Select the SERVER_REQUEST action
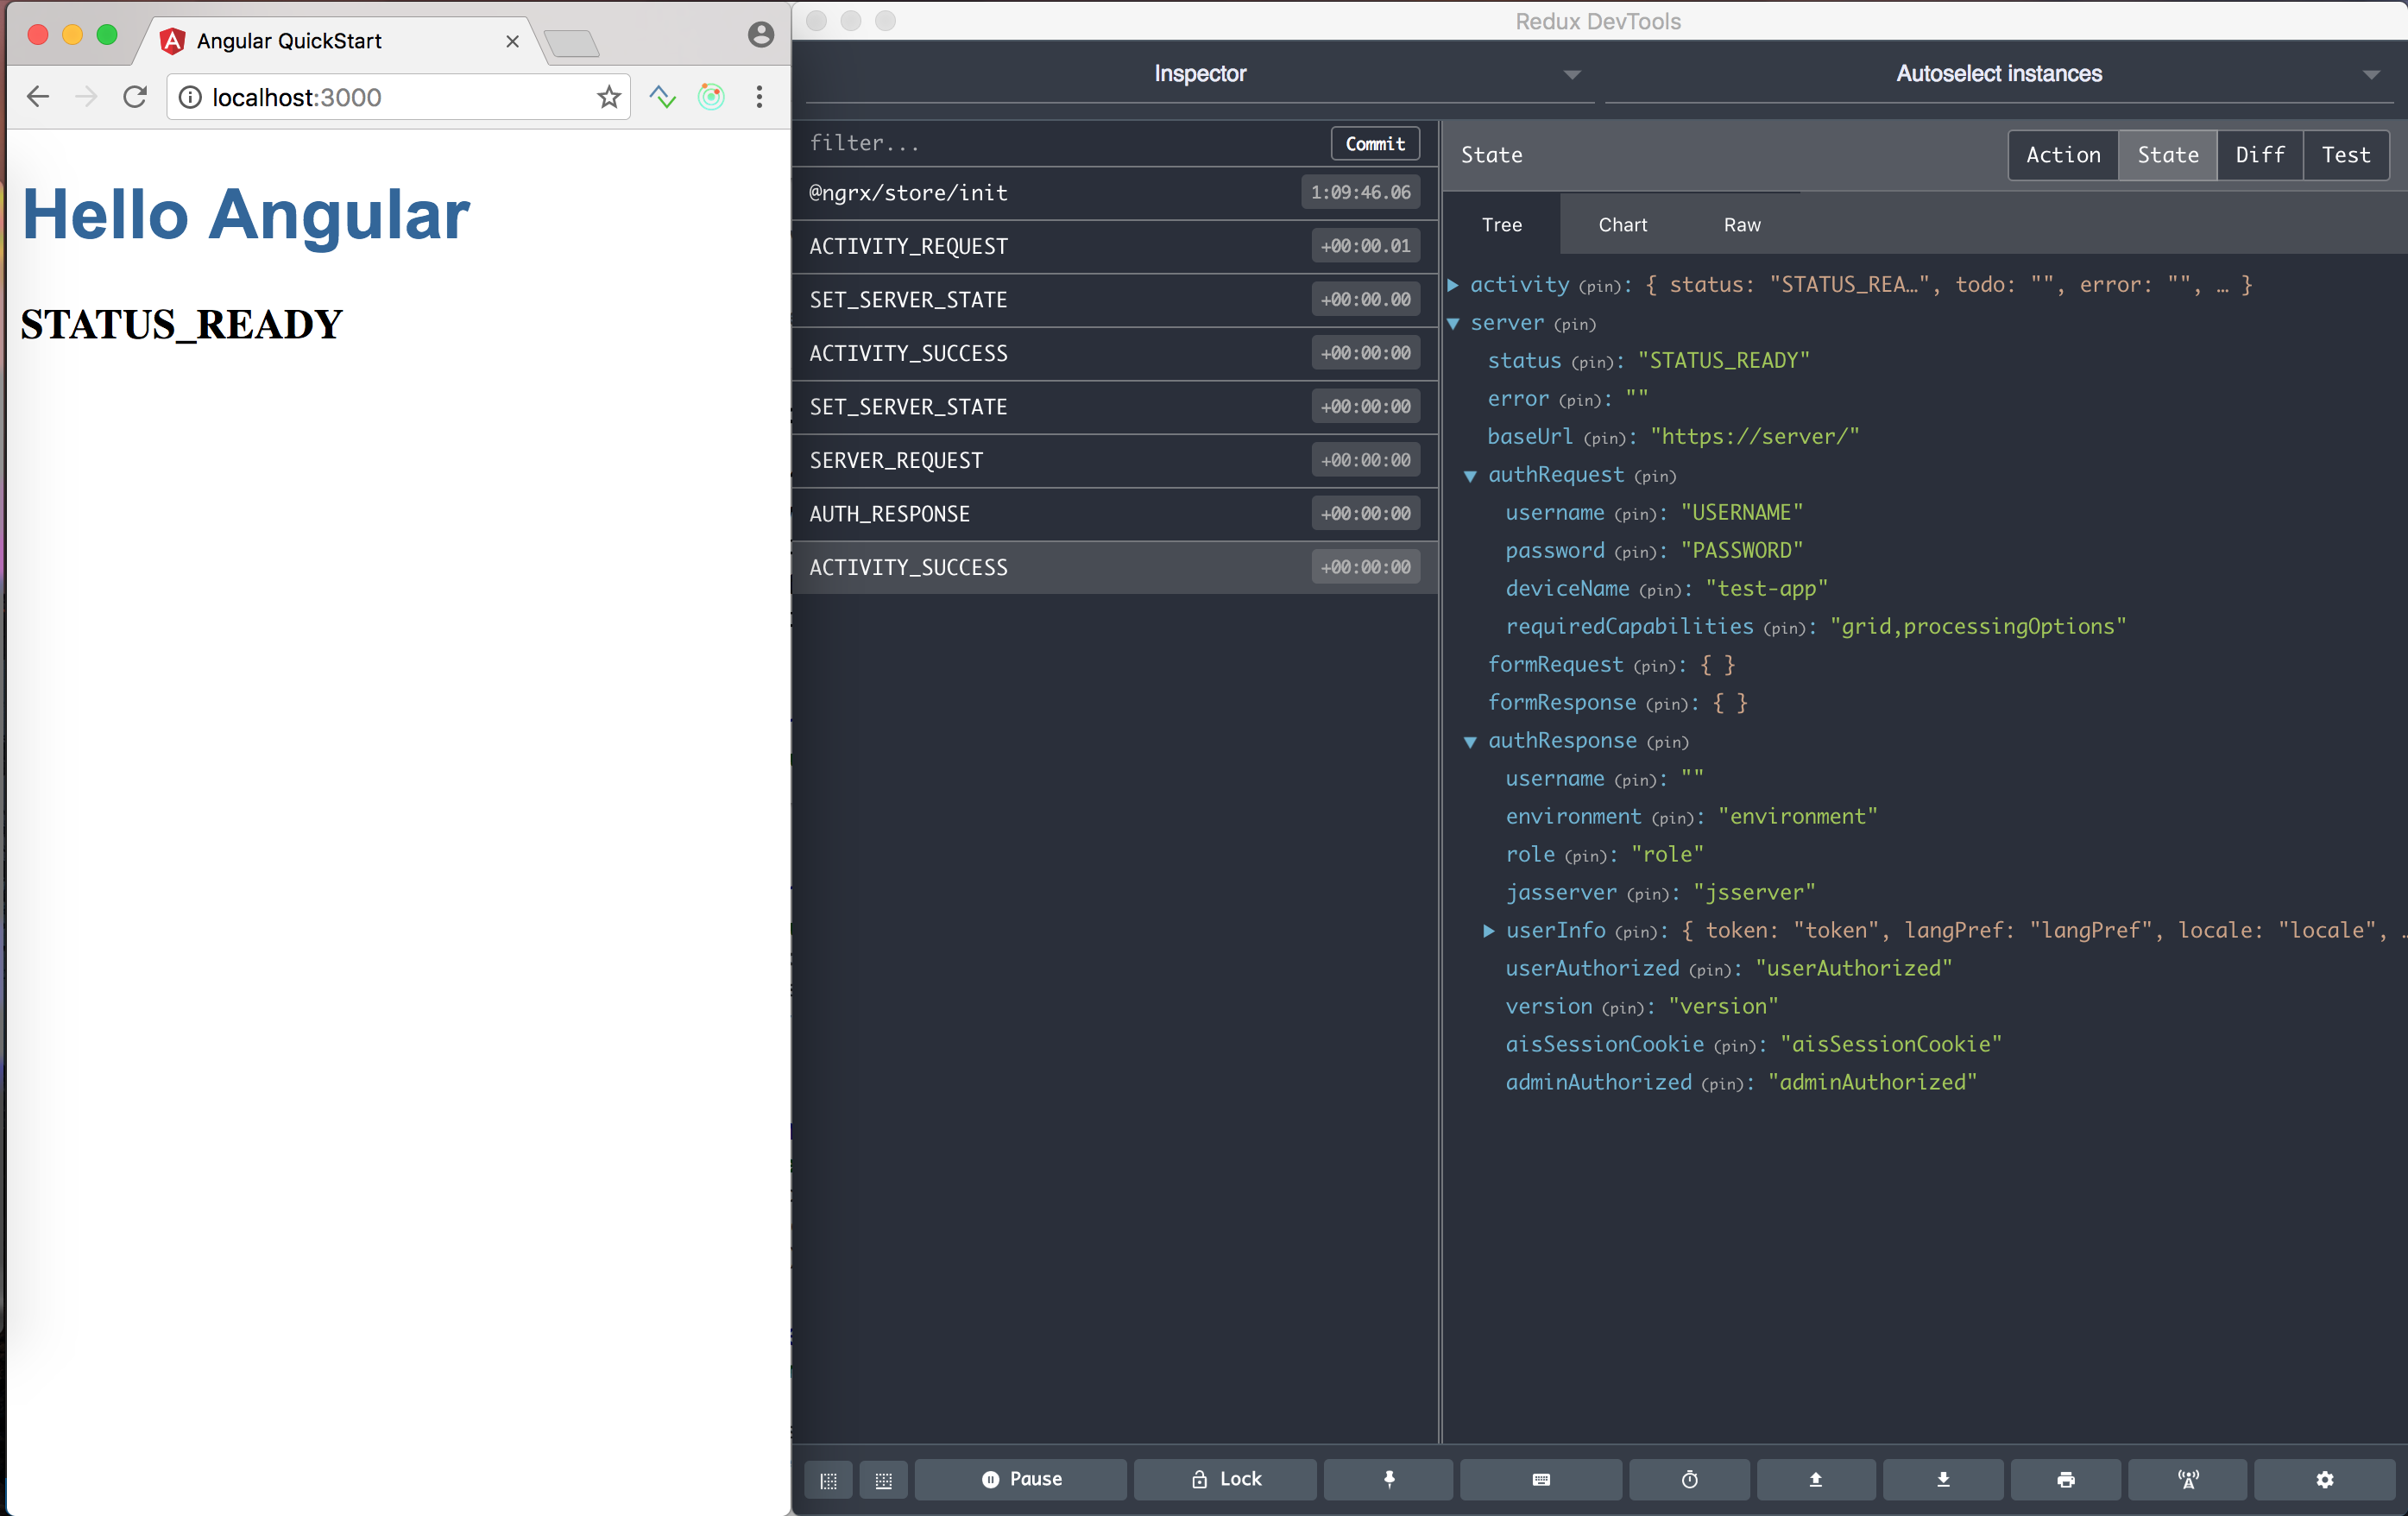 click(1115, 460)
